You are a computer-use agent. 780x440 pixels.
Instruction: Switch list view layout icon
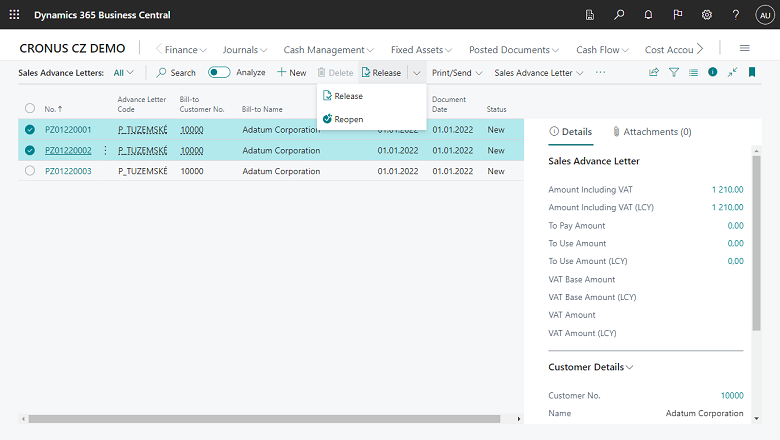coord(693,73)
